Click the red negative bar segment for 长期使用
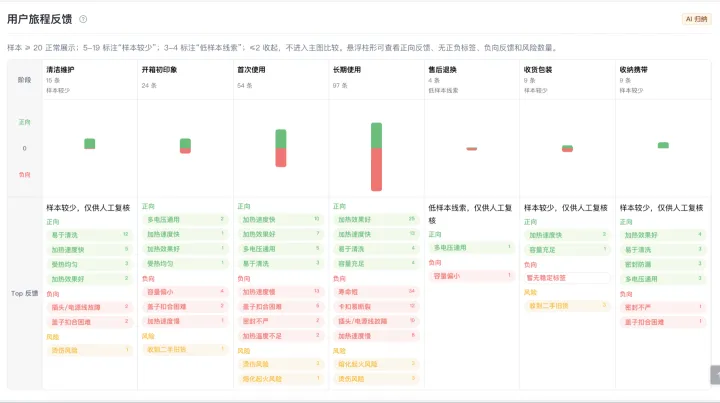Image resolution: width=720 pixels, height=403 pixels. tap(376, 169)
